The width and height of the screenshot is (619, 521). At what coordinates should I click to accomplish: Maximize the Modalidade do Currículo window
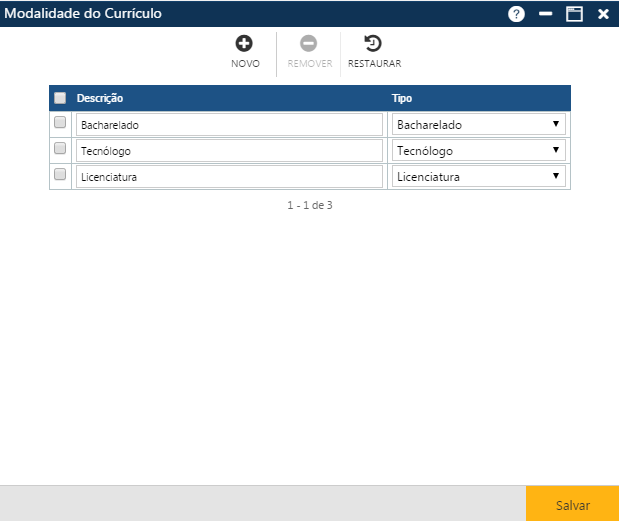click(x=574, y=14)
